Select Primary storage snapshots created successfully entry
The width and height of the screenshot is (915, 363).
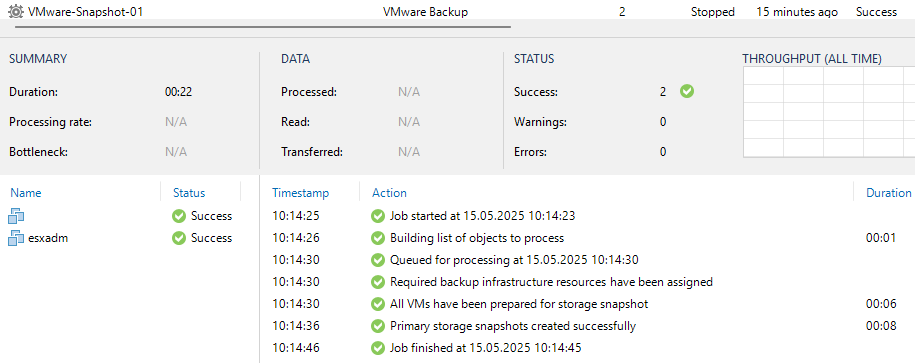[513, 326]
